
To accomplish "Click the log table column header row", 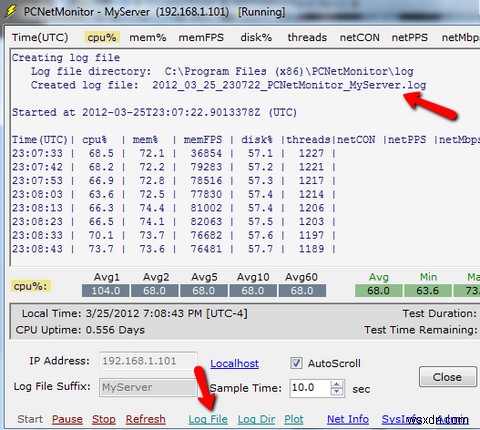I will click(246, 140).
